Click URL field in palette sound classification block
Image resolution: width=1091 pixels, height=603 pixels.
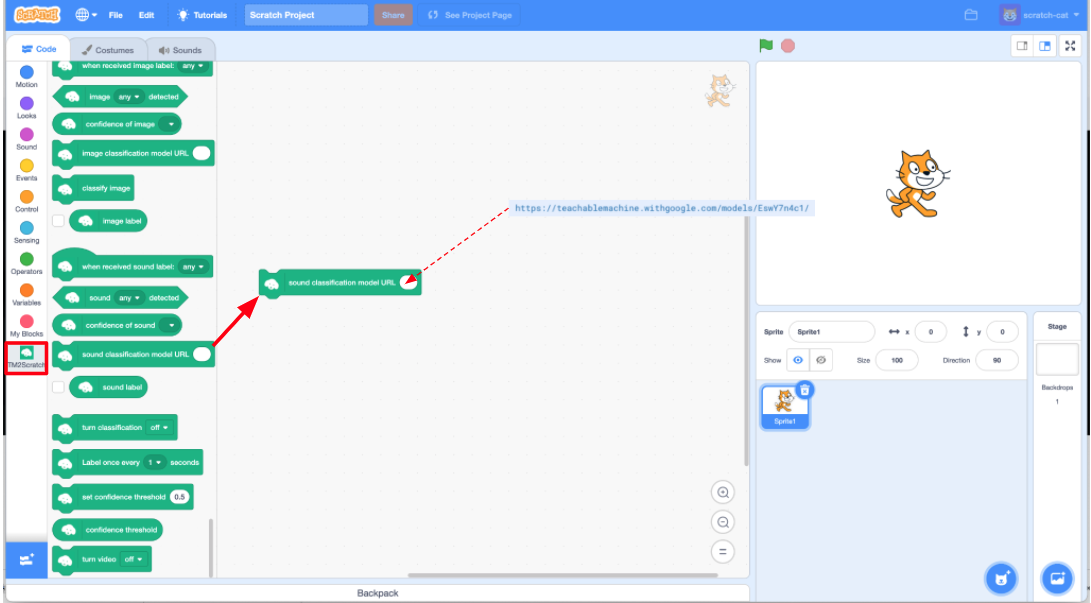(202, 354)
